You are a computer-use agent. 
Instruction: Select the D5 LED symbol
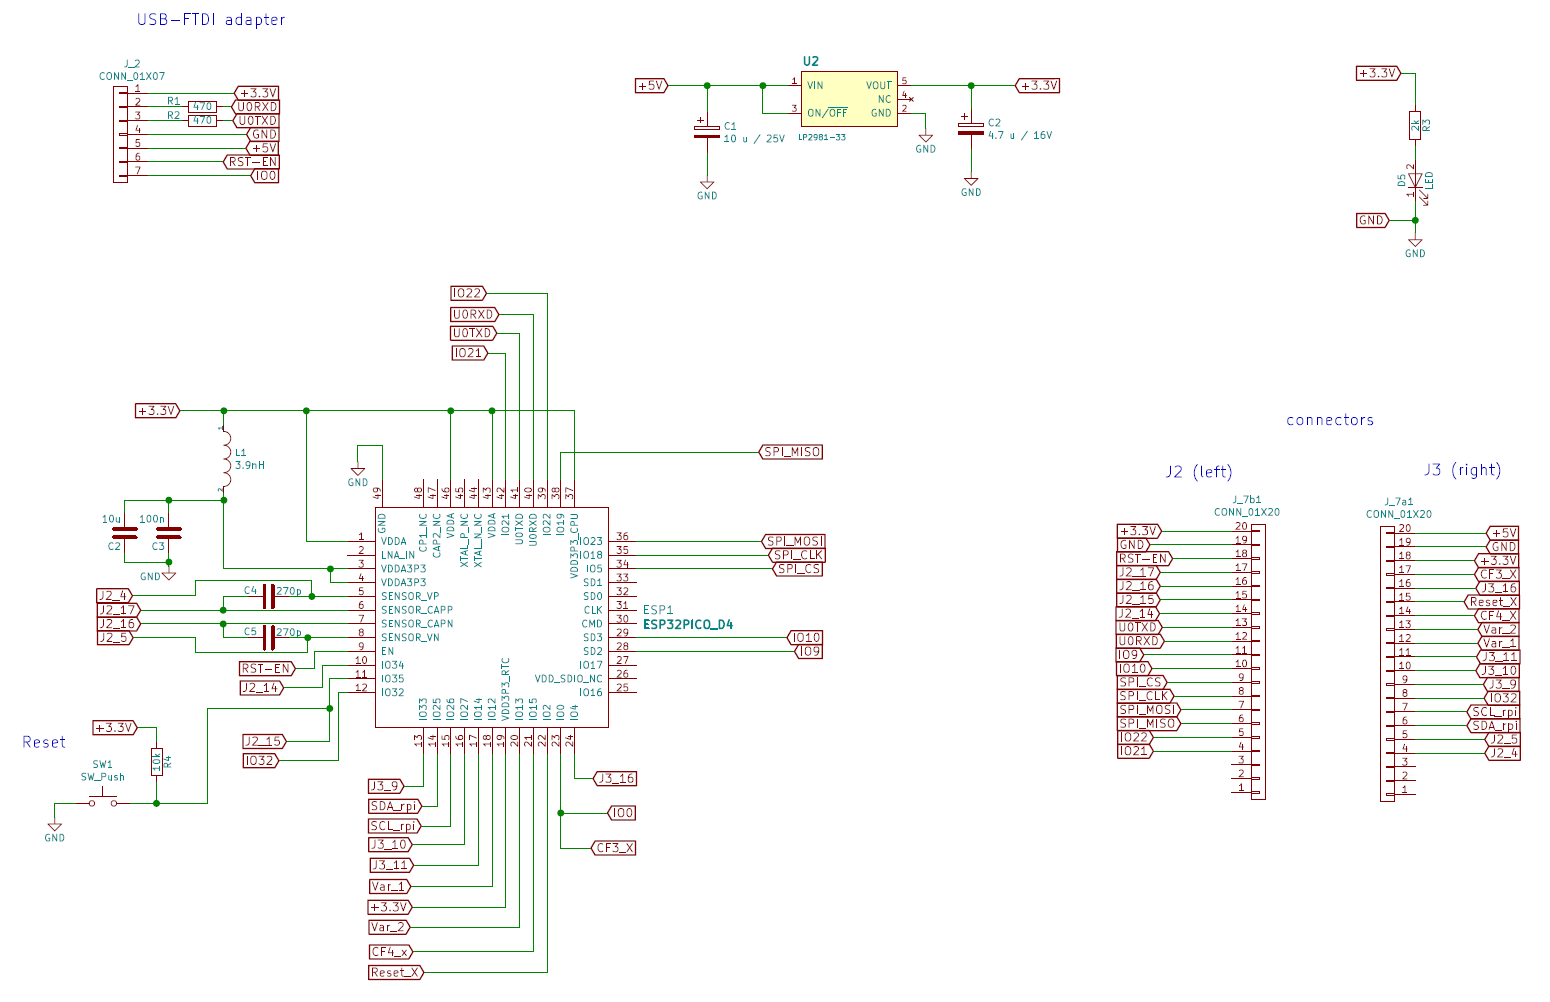[1415, 181]
